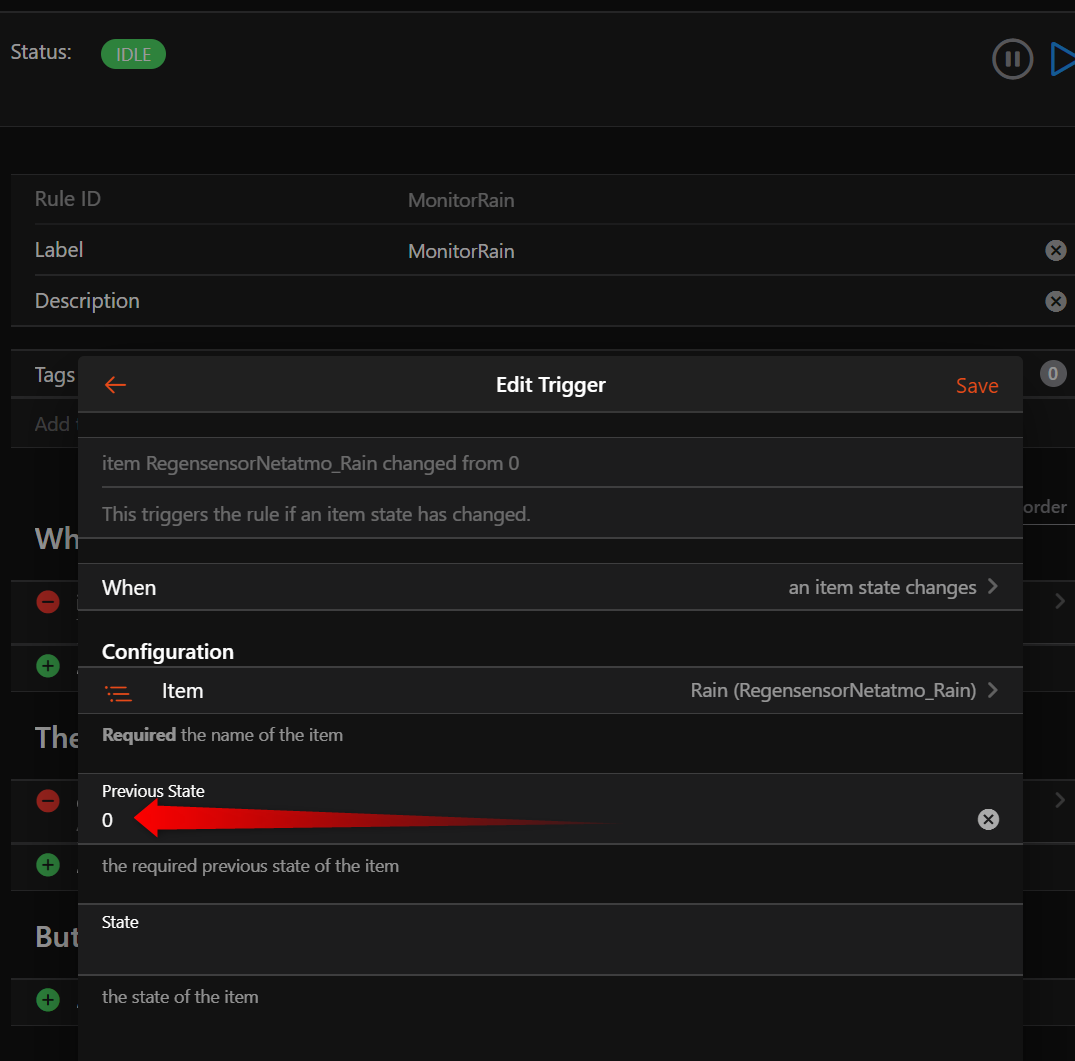Screen dimensions: 1075x1061
Task: Add a new action under Then
Action: pyautogui.click(x=48, y=864)
